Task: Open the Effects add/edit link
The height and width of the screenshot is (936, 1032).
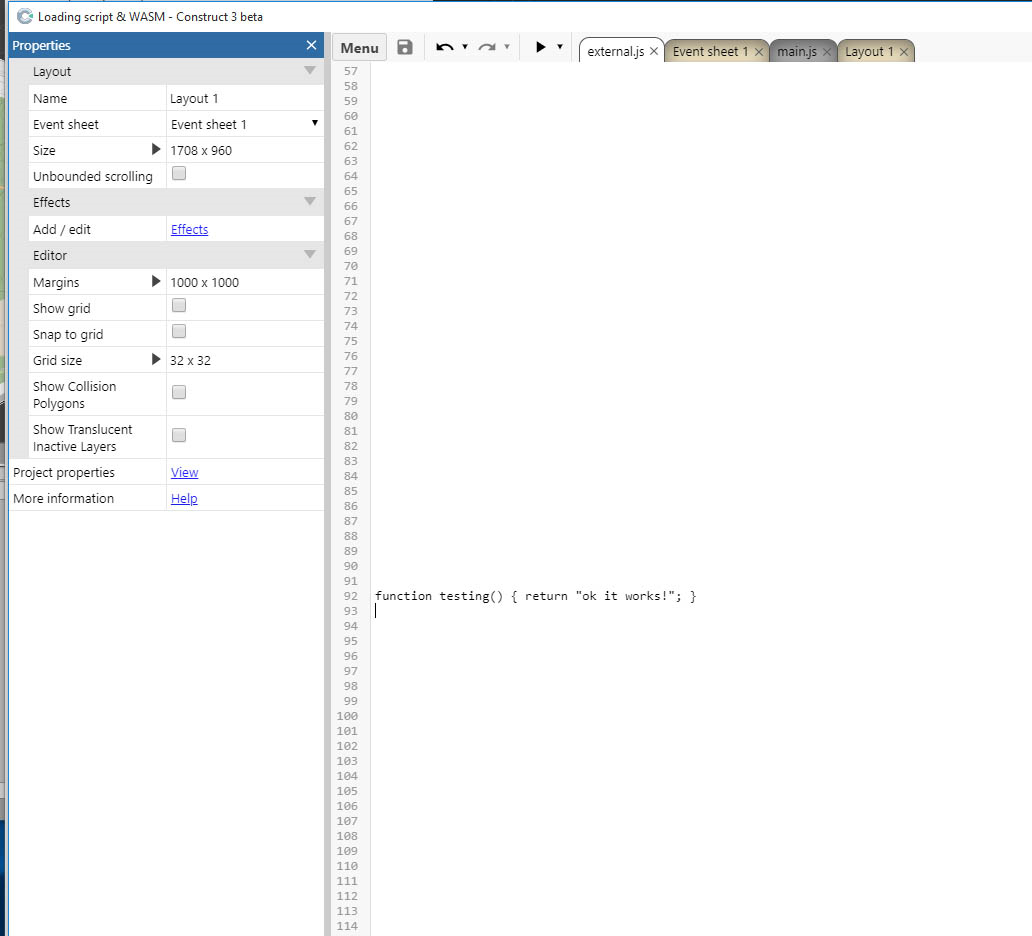Action: click(x=190, y=229)
